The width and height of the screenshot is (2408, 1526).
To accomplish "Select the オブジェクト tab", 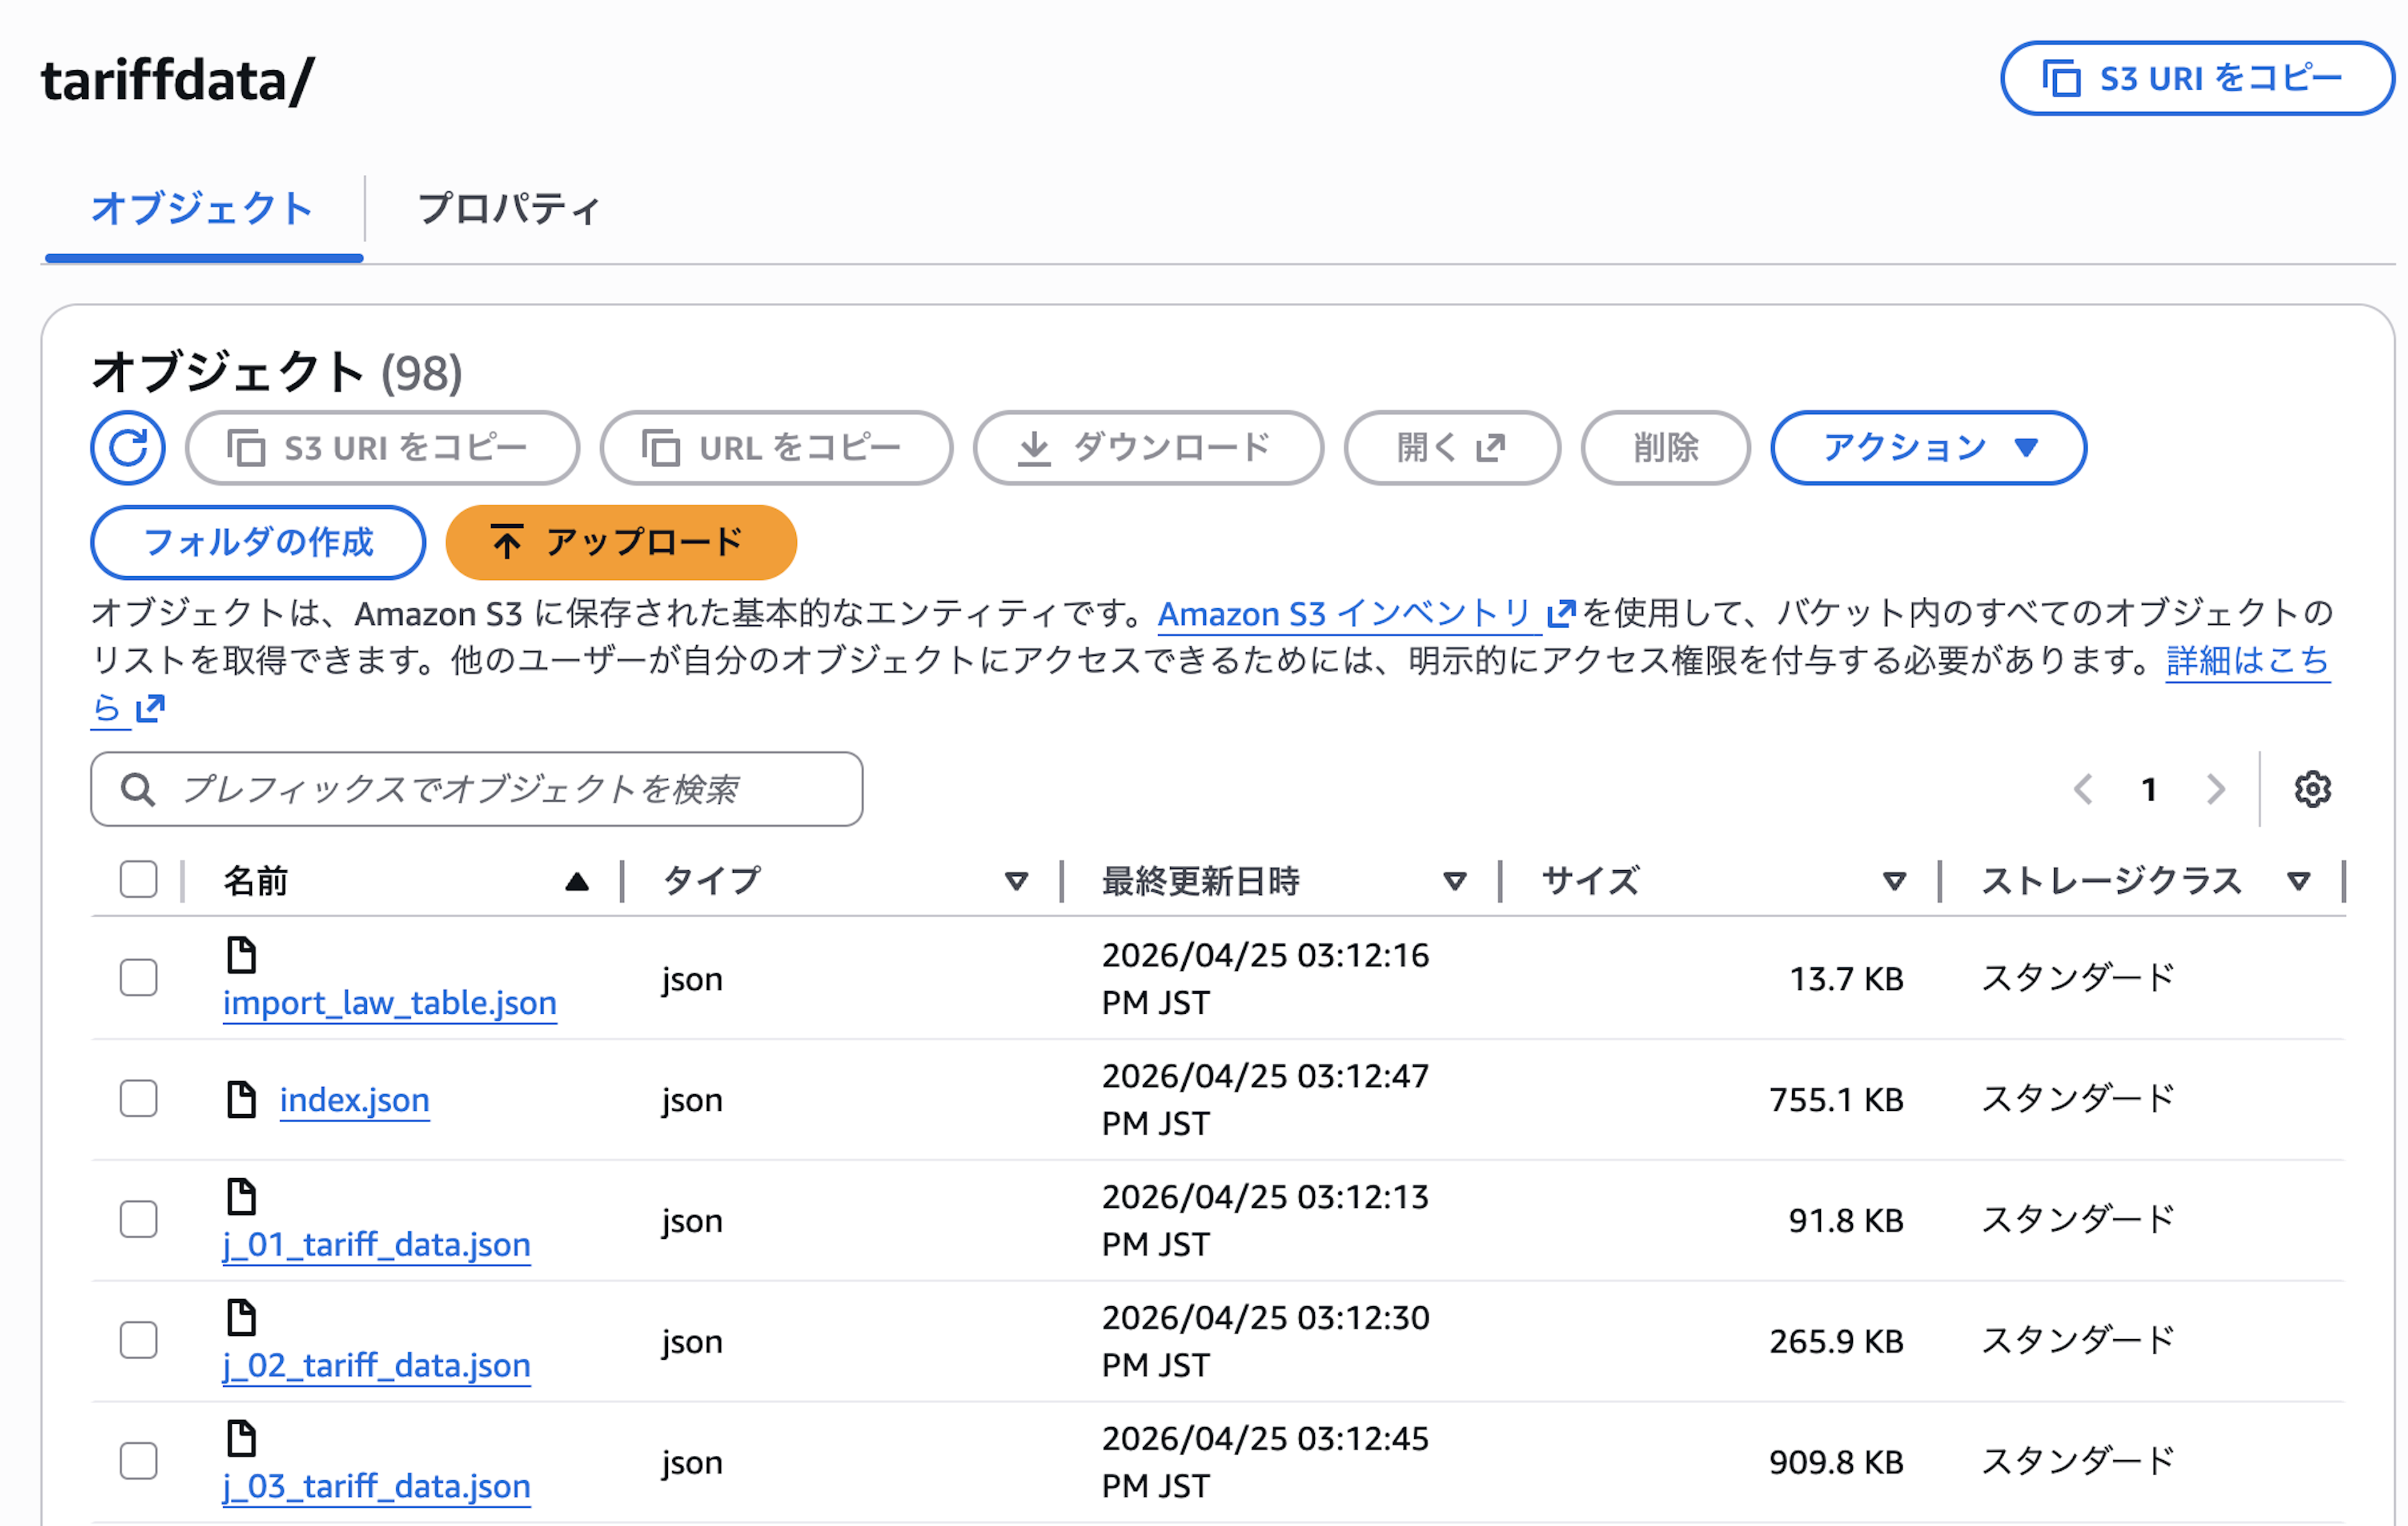I will (x=202, y=209).
